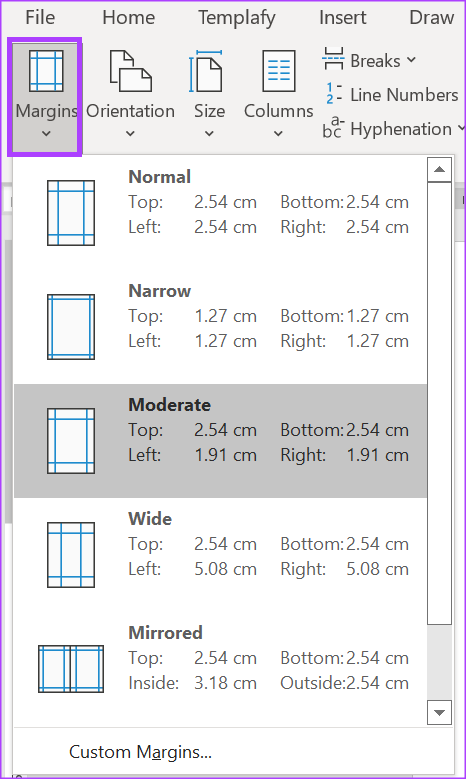466x779 pixels.
Task: Click the Columns layout icon
Action: [x=279, y=71]
